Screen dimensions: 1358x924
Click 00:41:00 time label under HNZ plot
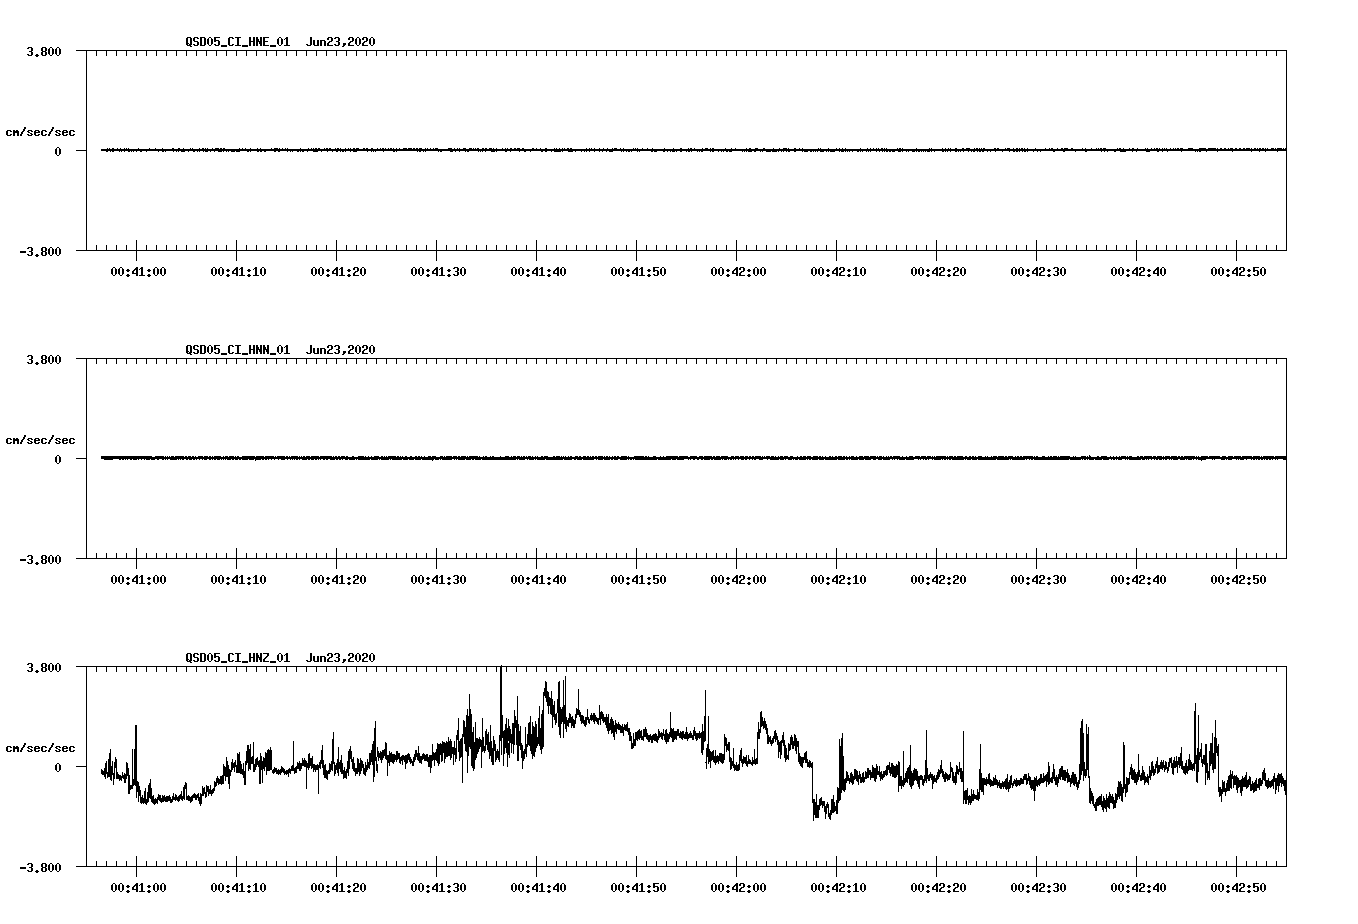(138, 887)
